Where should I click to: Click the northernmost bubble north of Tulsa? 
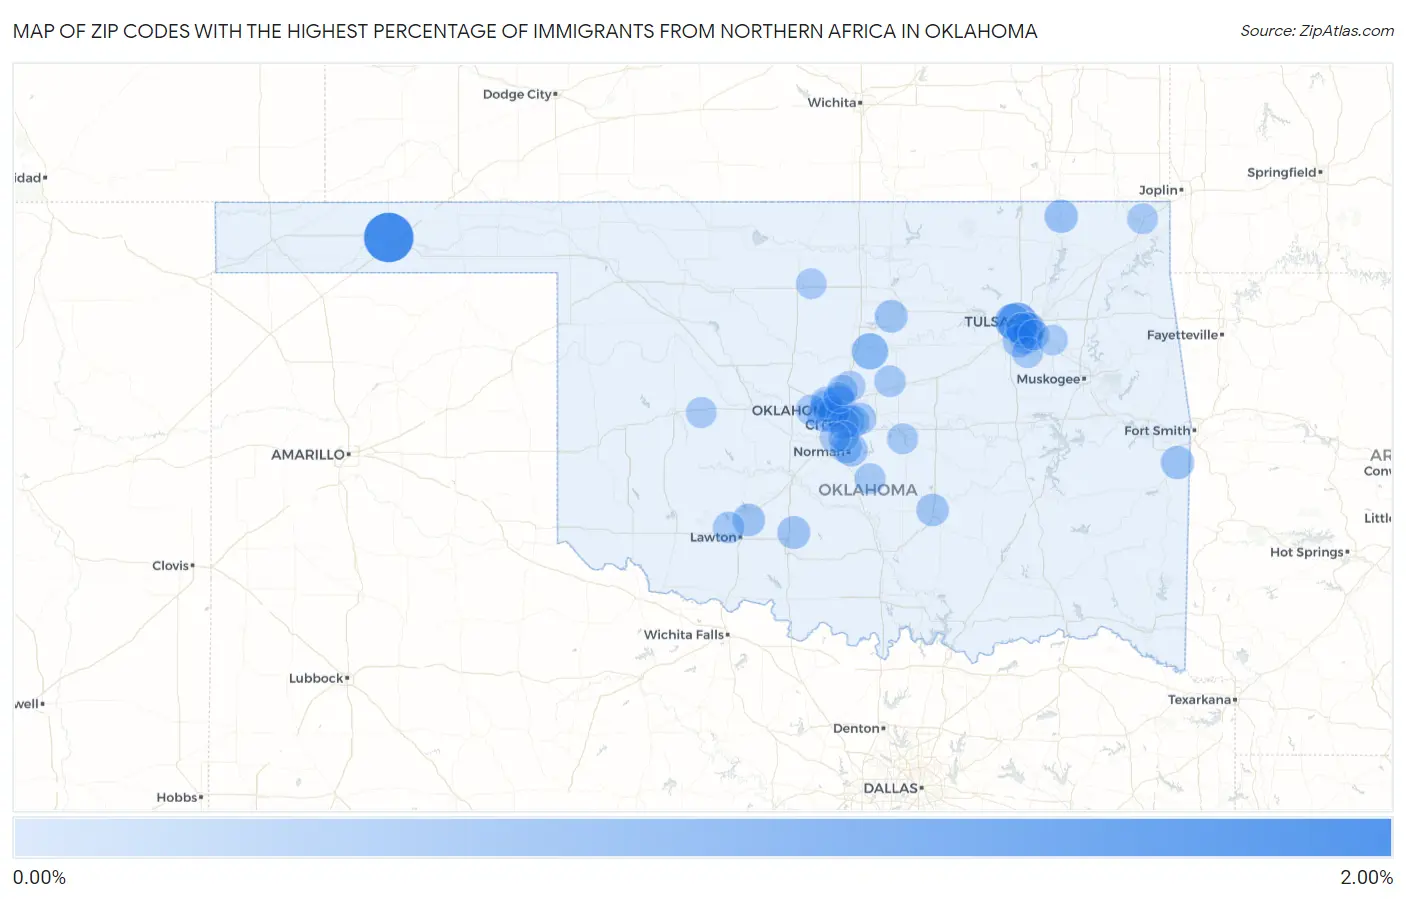pyautogui.click(x=1061, y=216)
